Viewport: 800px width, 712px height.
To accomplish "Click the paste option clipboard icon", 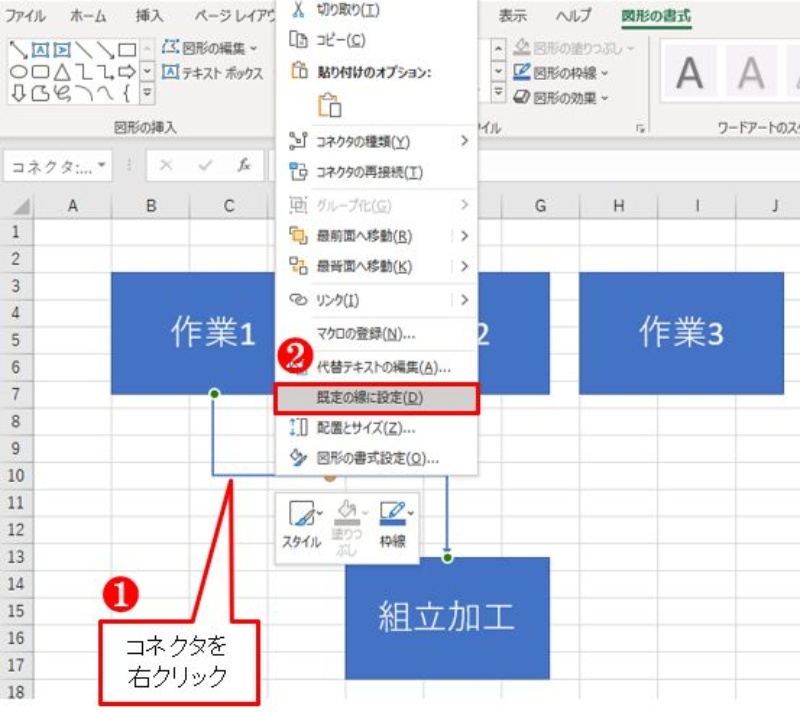I will tap(329, 104).
